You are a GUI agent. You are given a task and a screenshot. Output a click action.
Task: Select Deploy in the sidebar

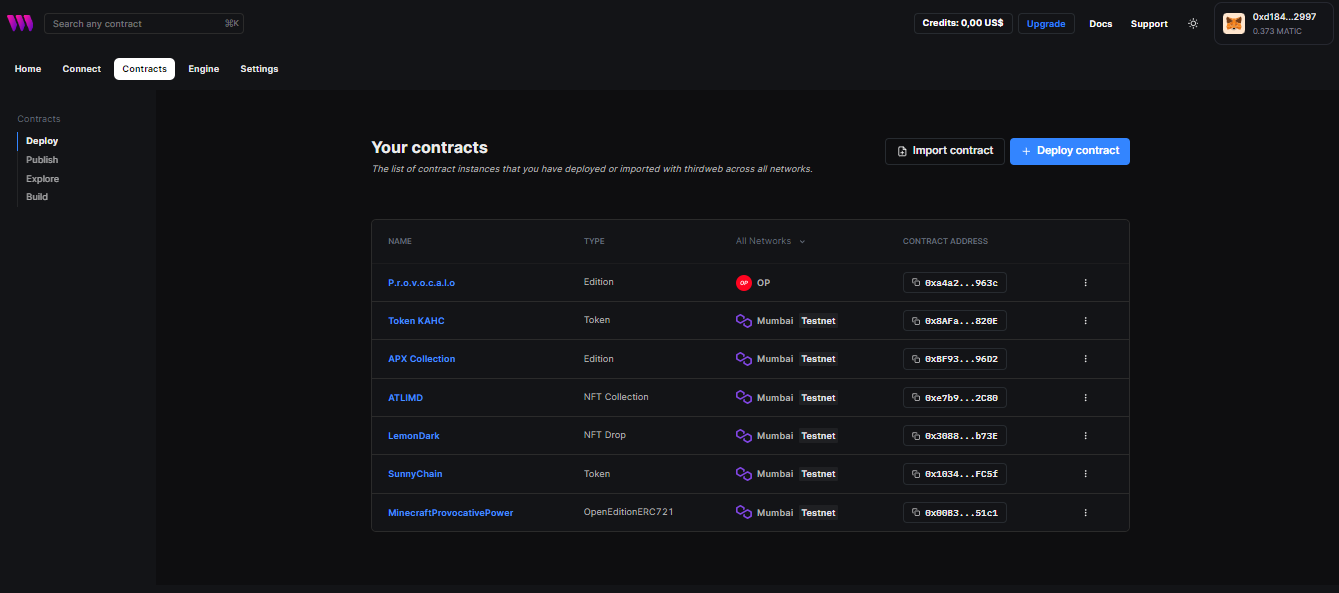[42, 141]
